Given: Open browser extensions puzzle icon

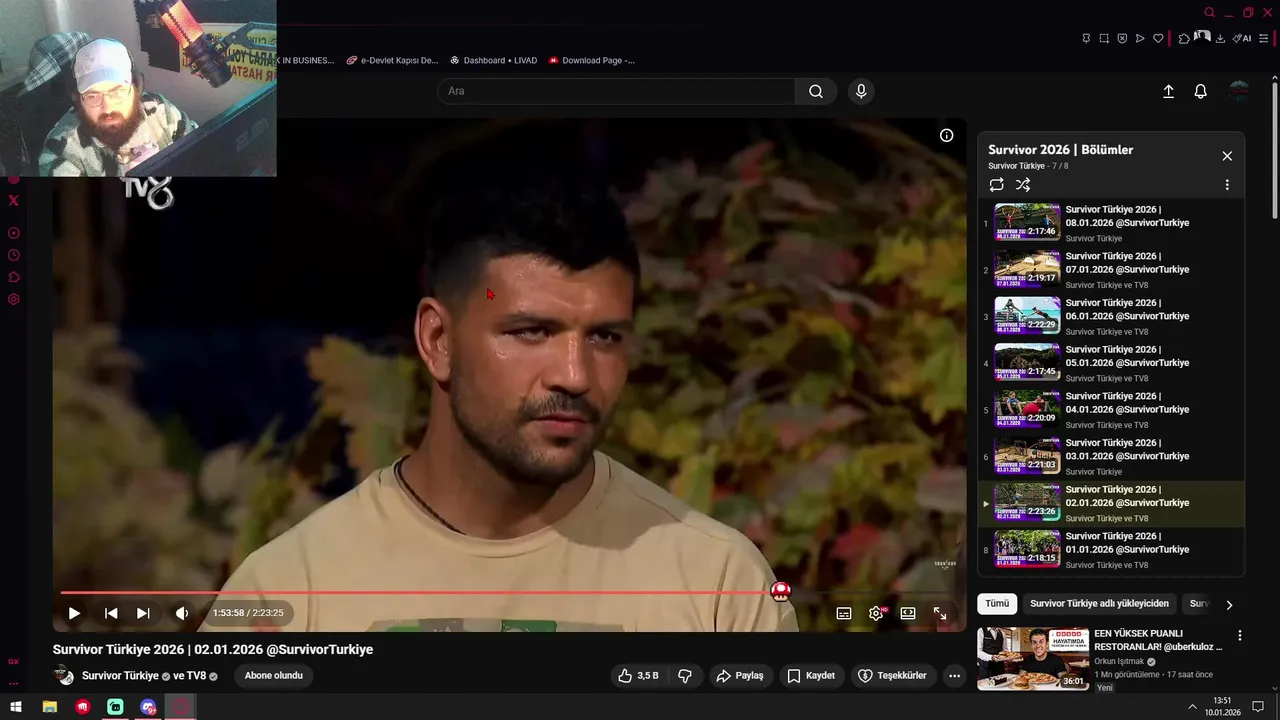Looking at the screenshot, I should (1184, 38).
